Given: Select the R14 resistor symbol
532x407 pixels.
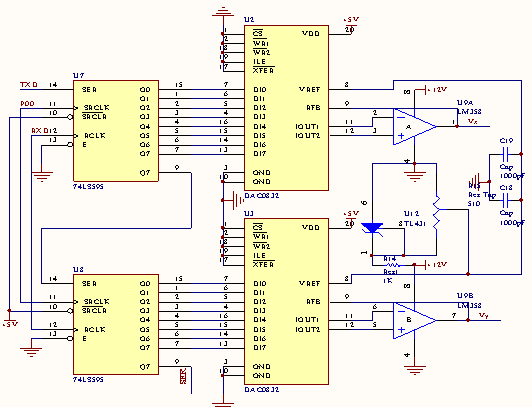Looking at the screenshot, I should [391, 265].
